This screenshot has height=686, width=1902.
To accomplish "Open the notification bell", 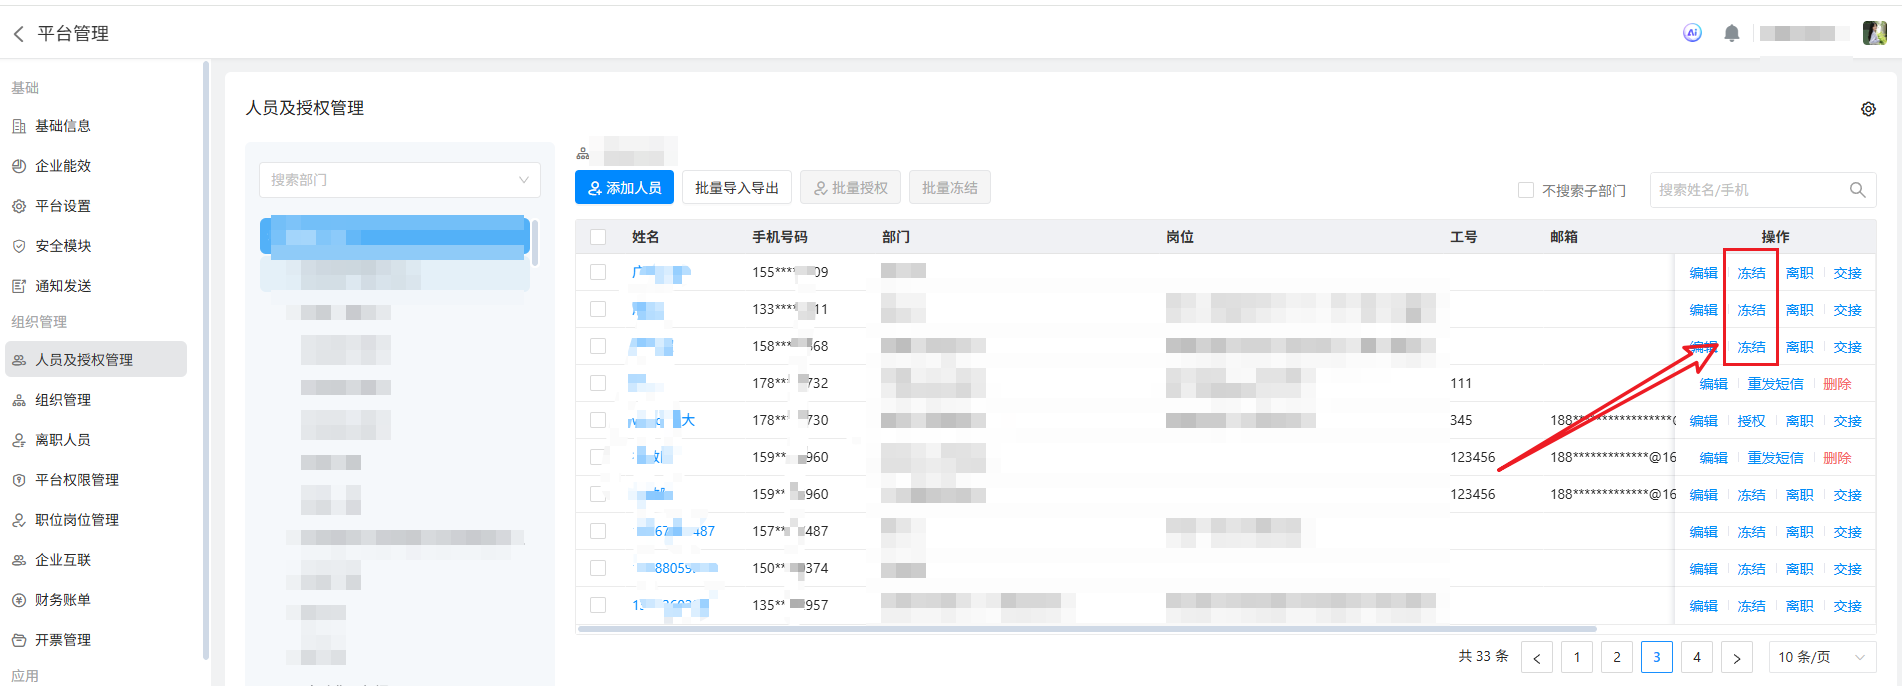I will click(x=1732, y=33).
